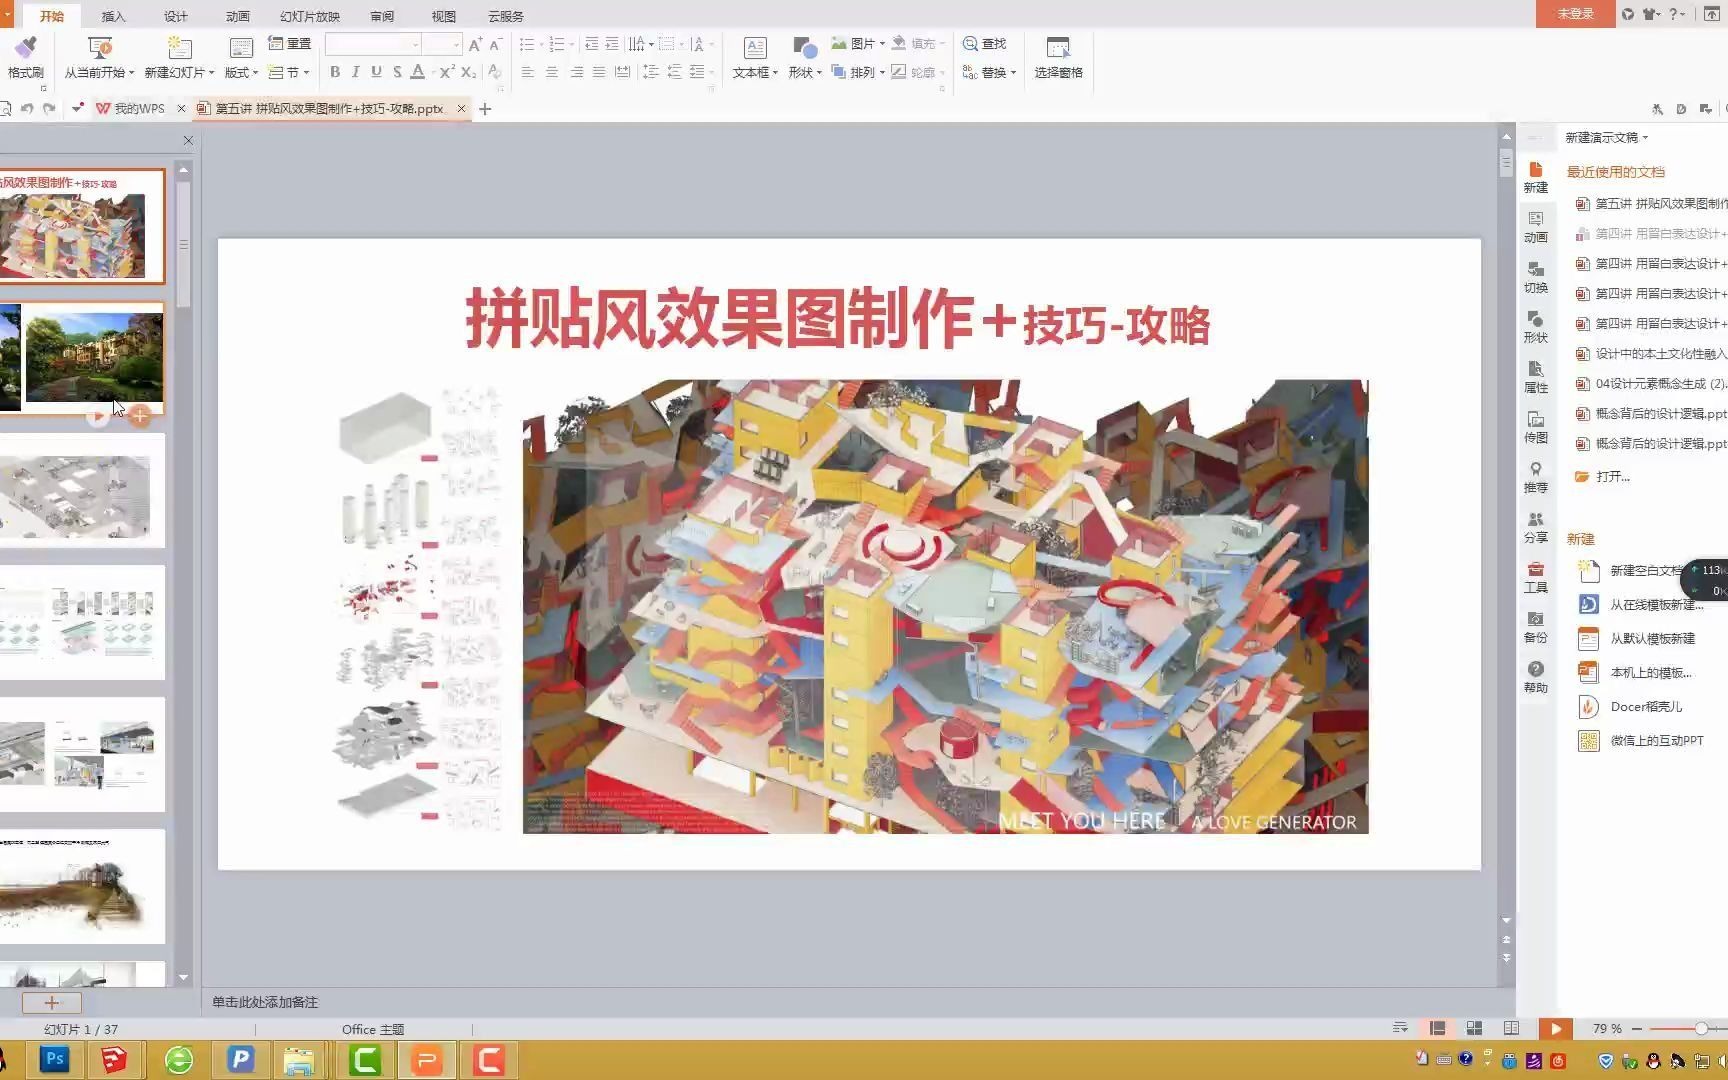Open the 分享 (Share) side panel icon
Screen dimensions: 1728x1080
[x=1536, y=527]
